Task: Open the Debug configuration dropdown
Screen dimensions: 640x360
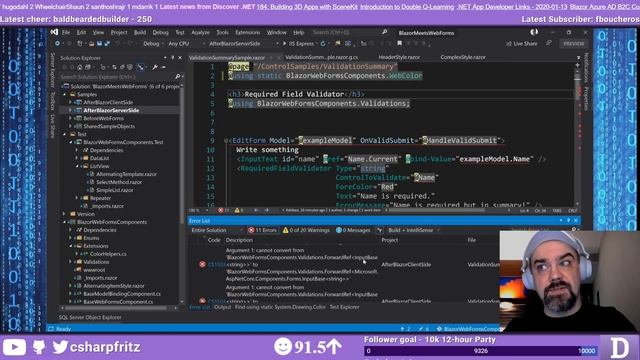Action: coord(153,44)
